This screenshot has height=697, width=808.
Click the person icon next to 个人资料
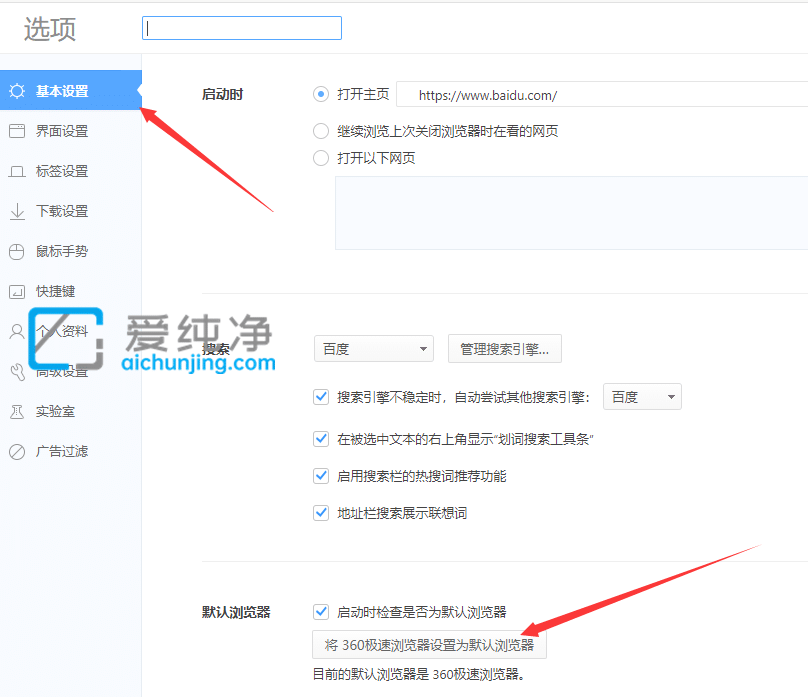(18, 331)
